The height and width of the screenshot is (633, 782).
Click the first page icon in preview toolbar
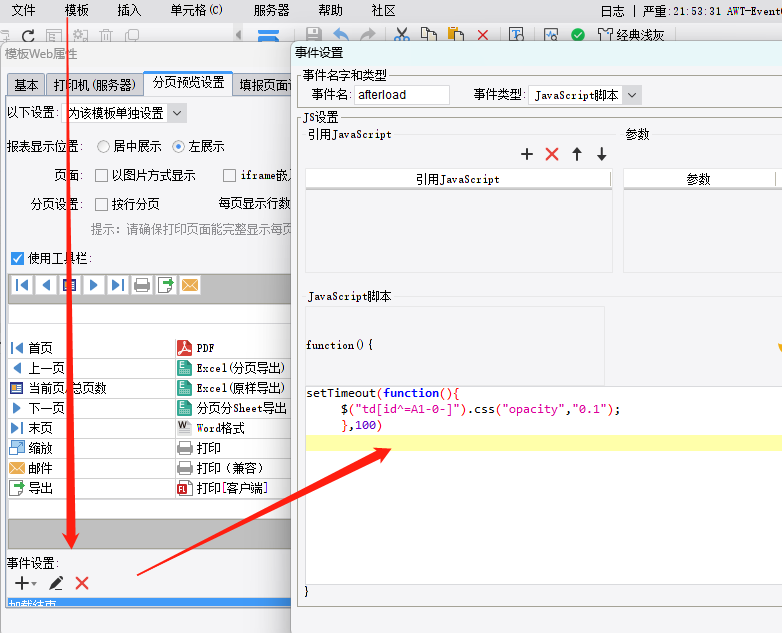point(21,285)
